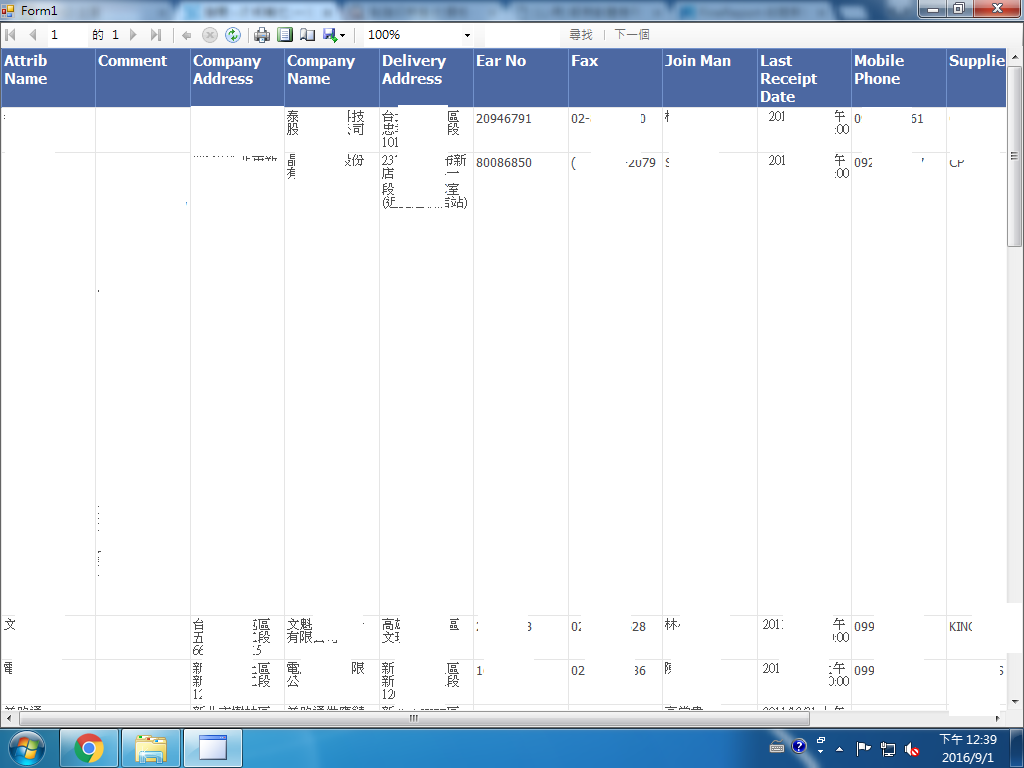Image resolution: width=1024 pixels, height=768 pixels.
Task: Open Google Chrome from taskbar
Action: (89, 748)
